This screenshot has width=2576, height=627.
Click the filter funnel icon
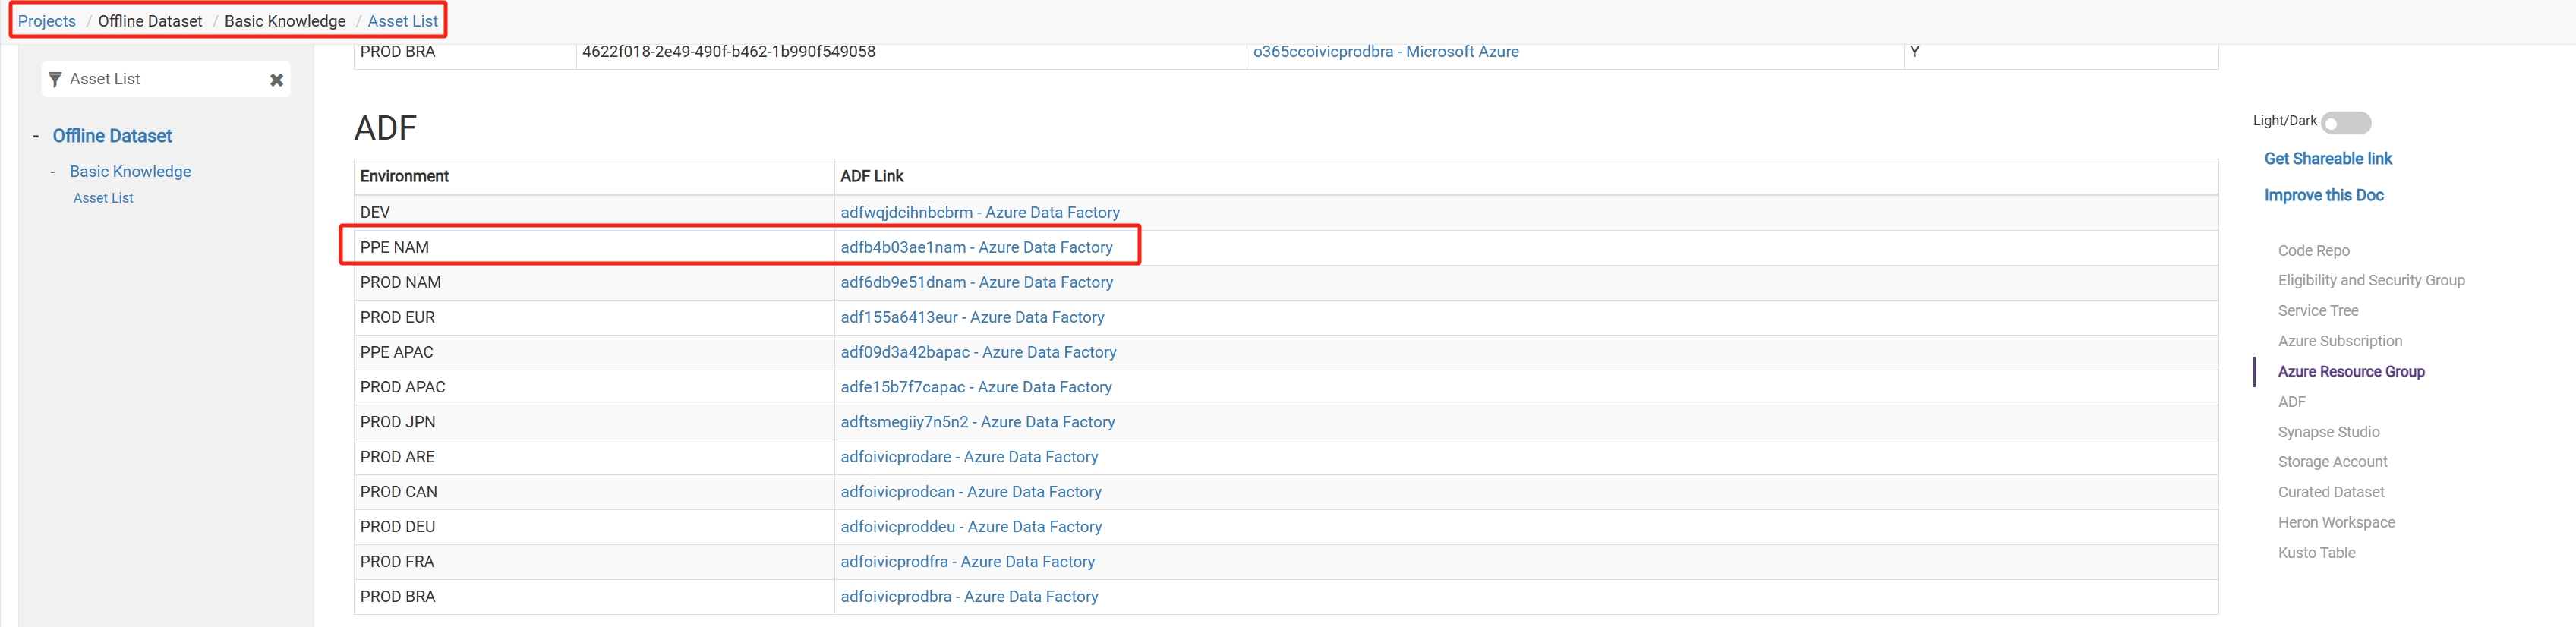coord(55,79)
